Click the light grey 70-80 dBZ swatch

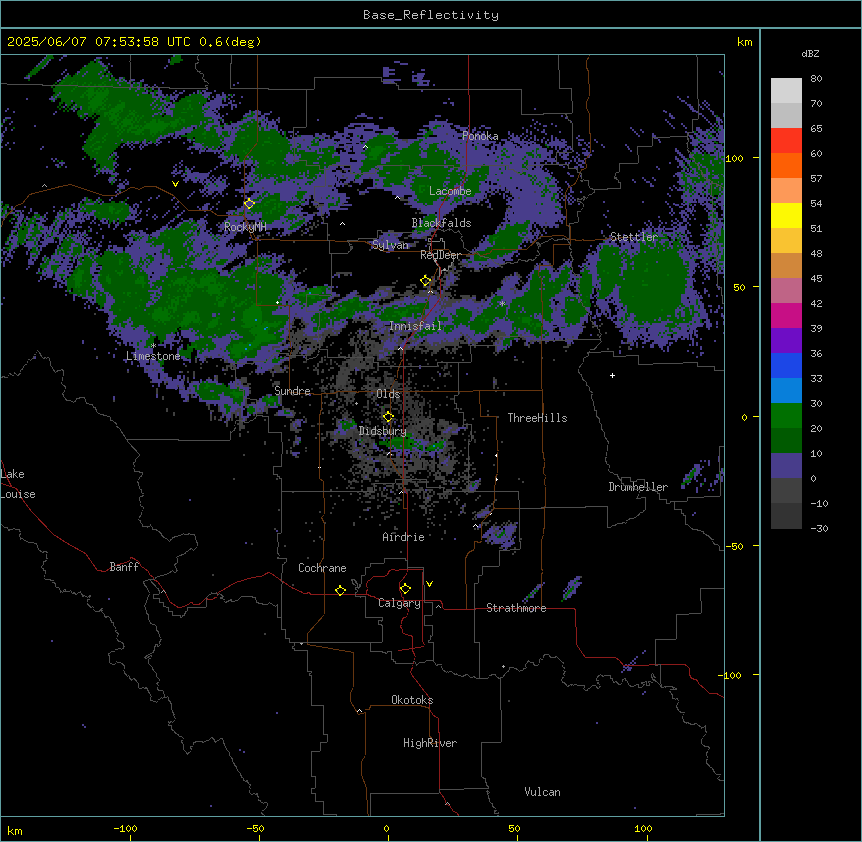point(786,91)
